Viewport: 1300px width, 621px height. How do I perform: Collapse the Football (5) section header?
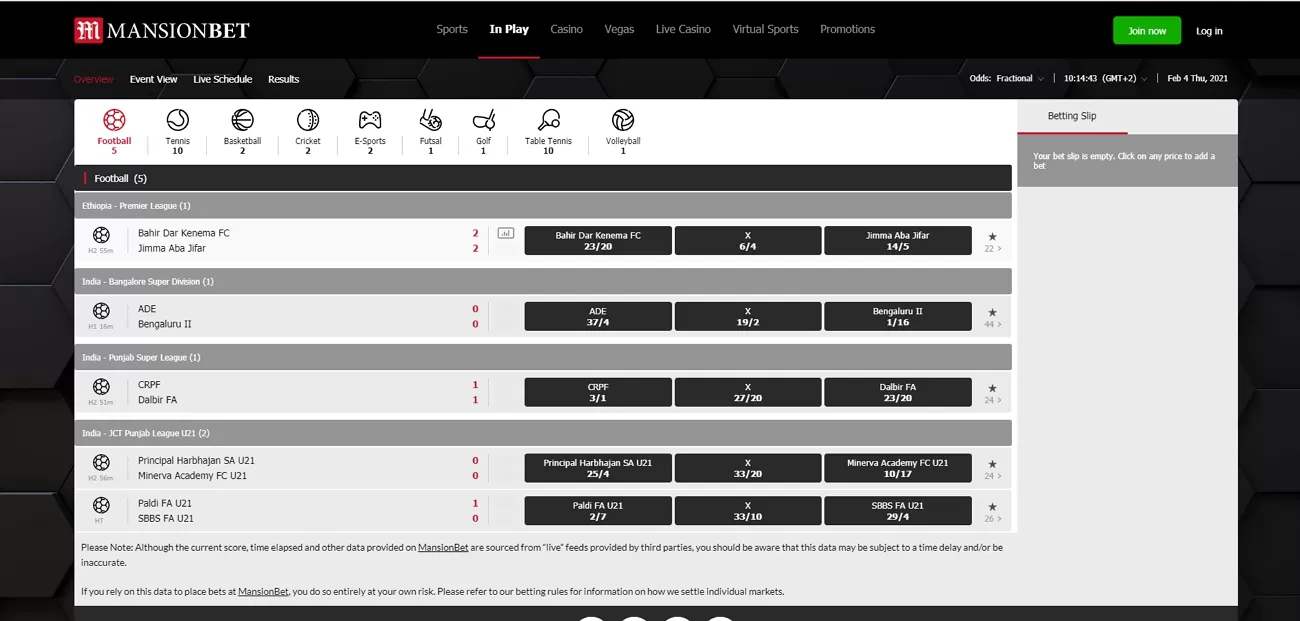(543, 178)
